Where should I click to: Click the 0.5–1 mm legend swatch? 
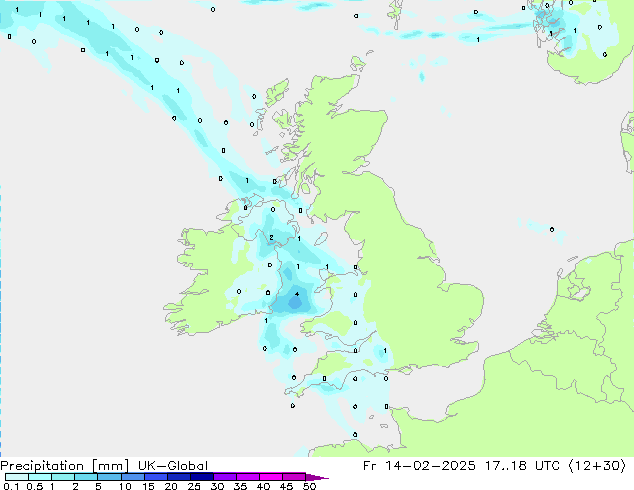40,477
